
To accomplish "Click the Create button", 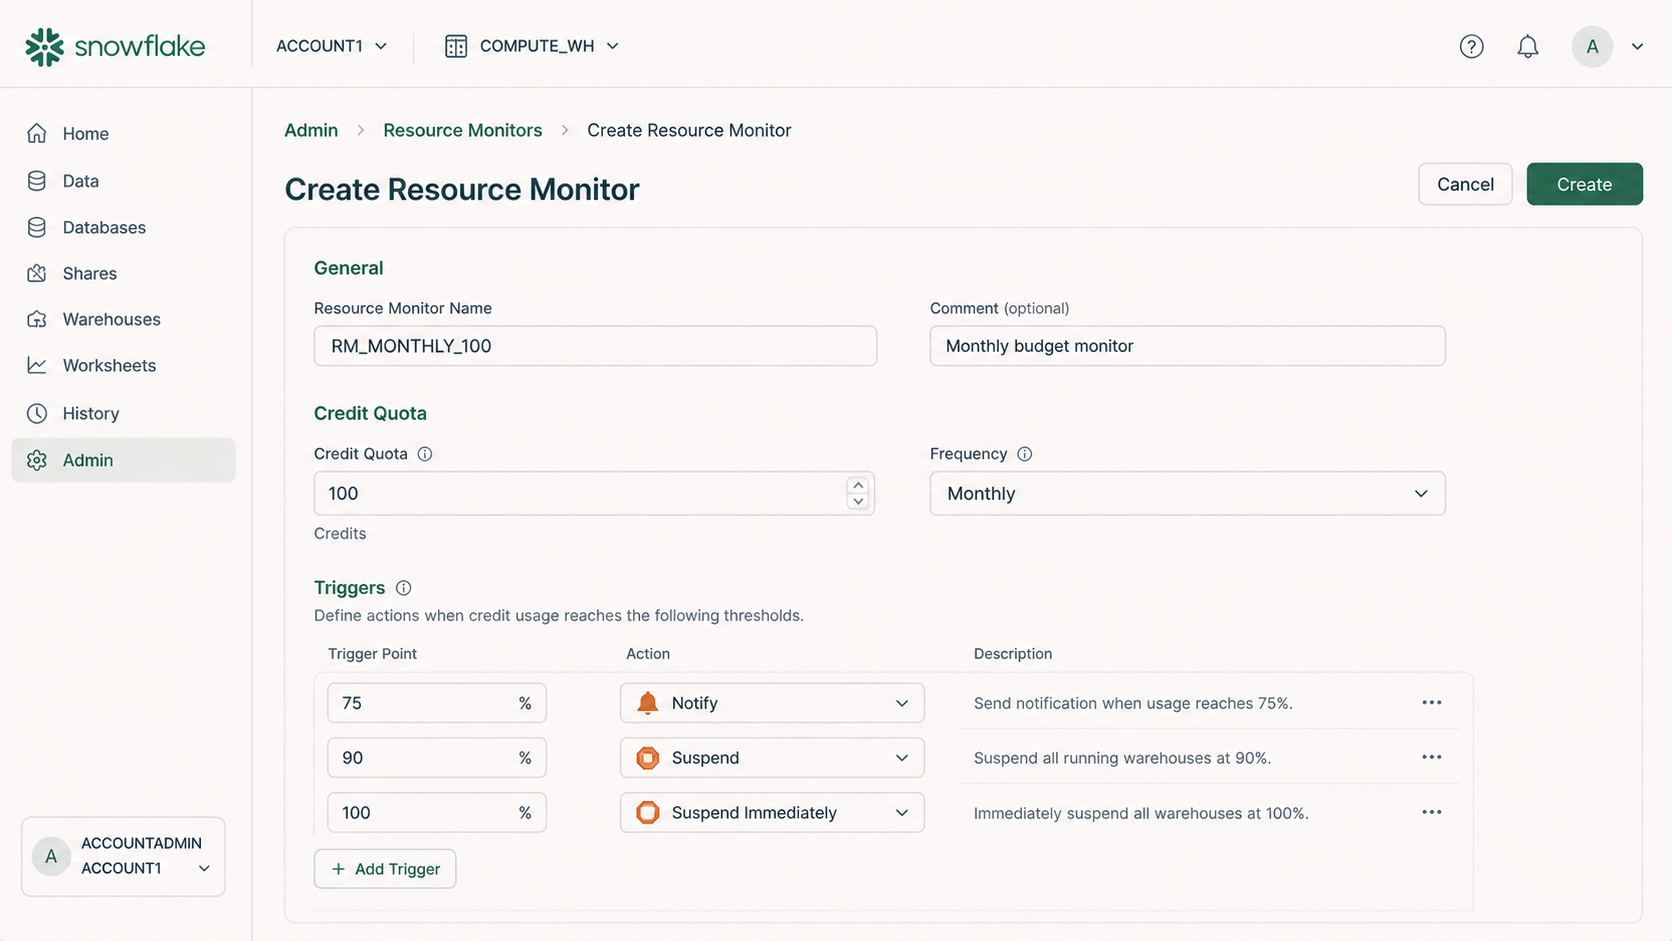I will (x=1584, y=184).
